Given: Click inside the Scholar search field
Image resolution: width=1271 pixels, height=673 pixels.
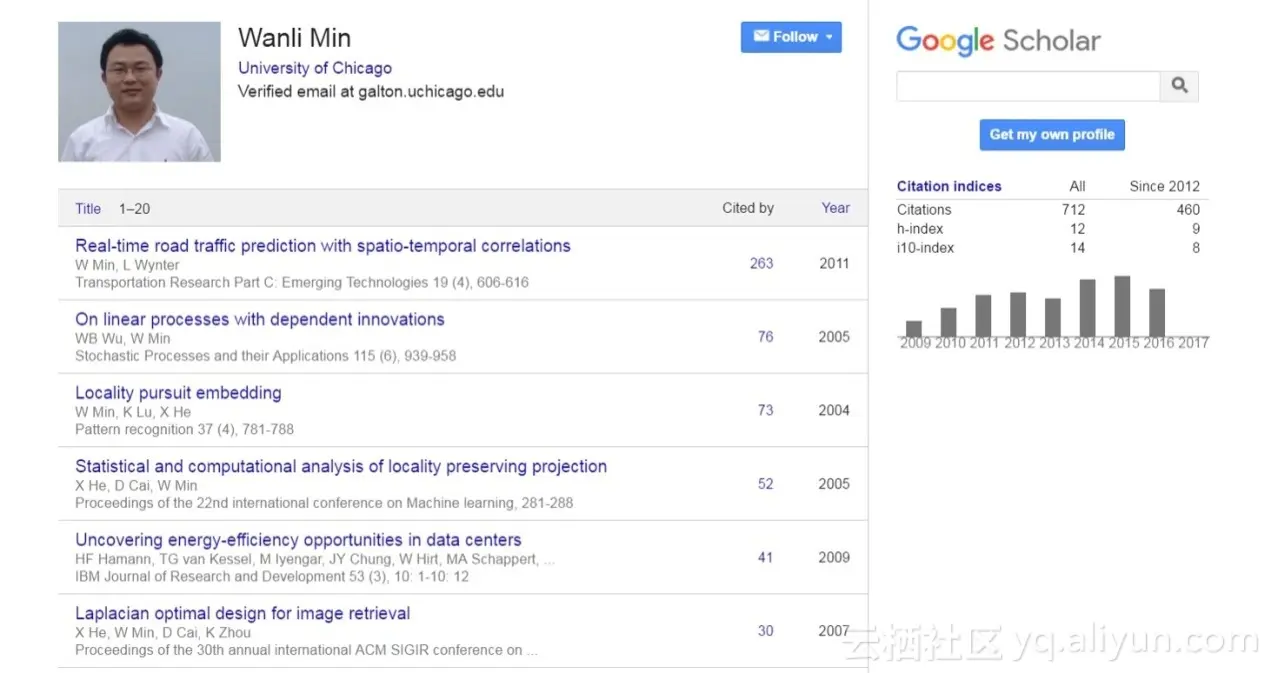Looking at the screenshot, I should 1027,86.
